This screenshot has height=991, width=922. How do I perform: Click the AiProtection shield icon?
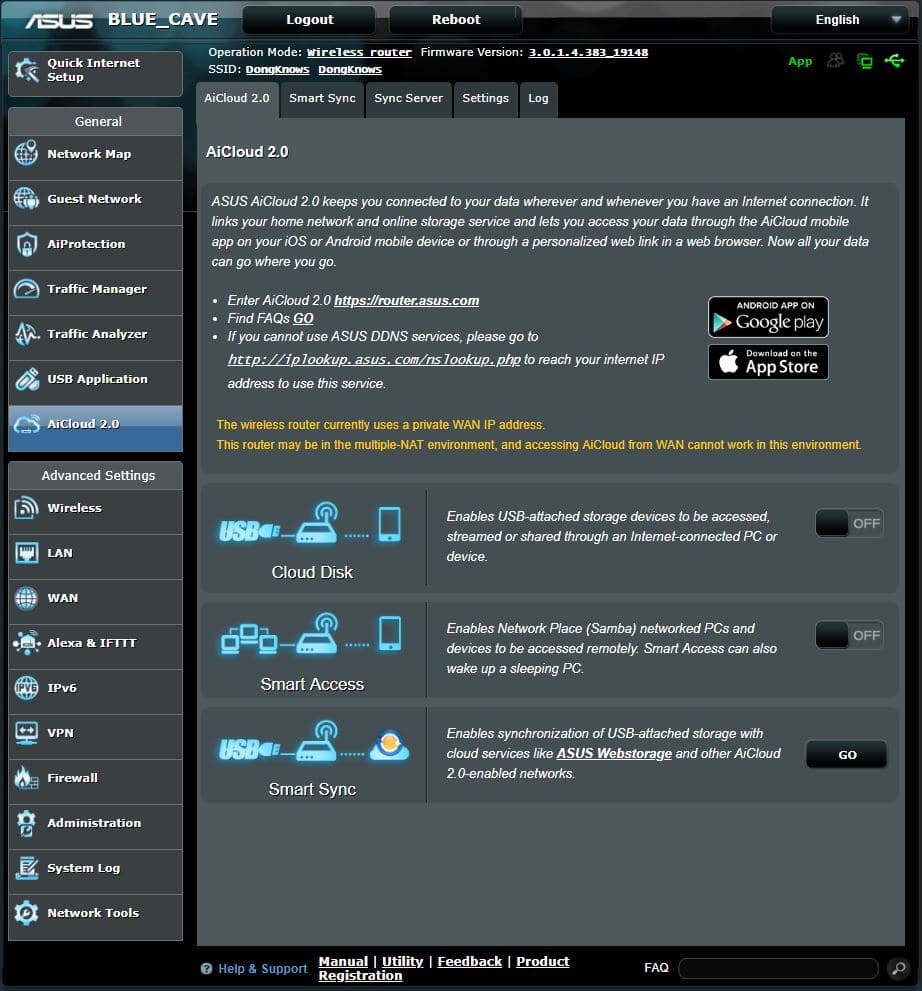pyautogui.click(x=27, y=244)
